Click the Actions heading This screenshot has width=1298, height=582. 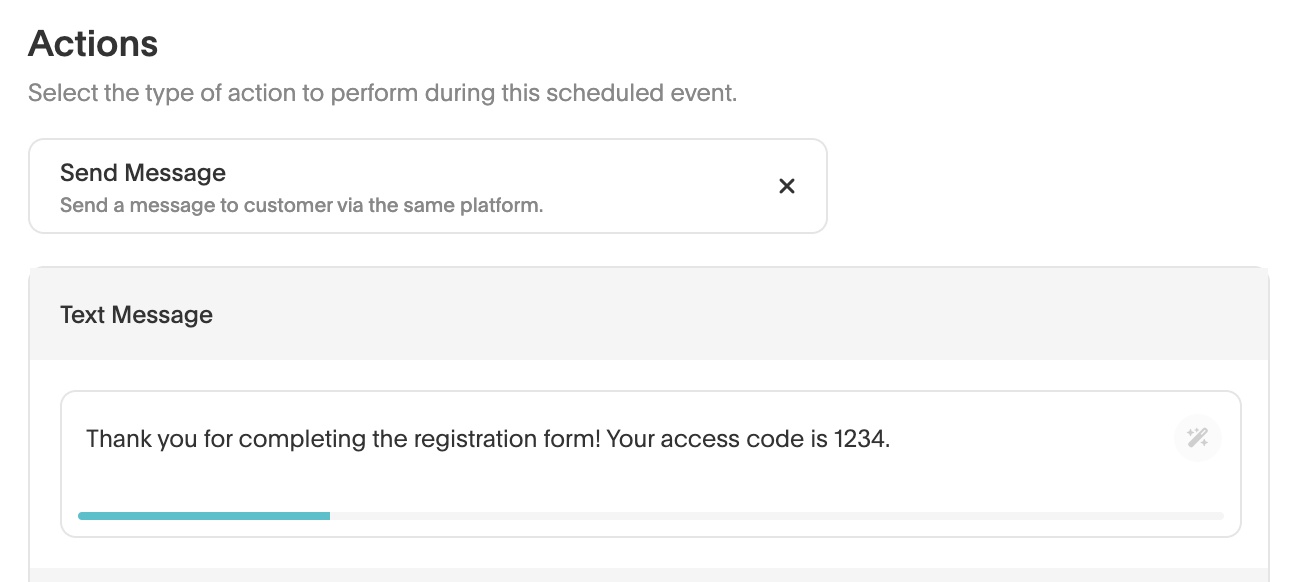93,44
